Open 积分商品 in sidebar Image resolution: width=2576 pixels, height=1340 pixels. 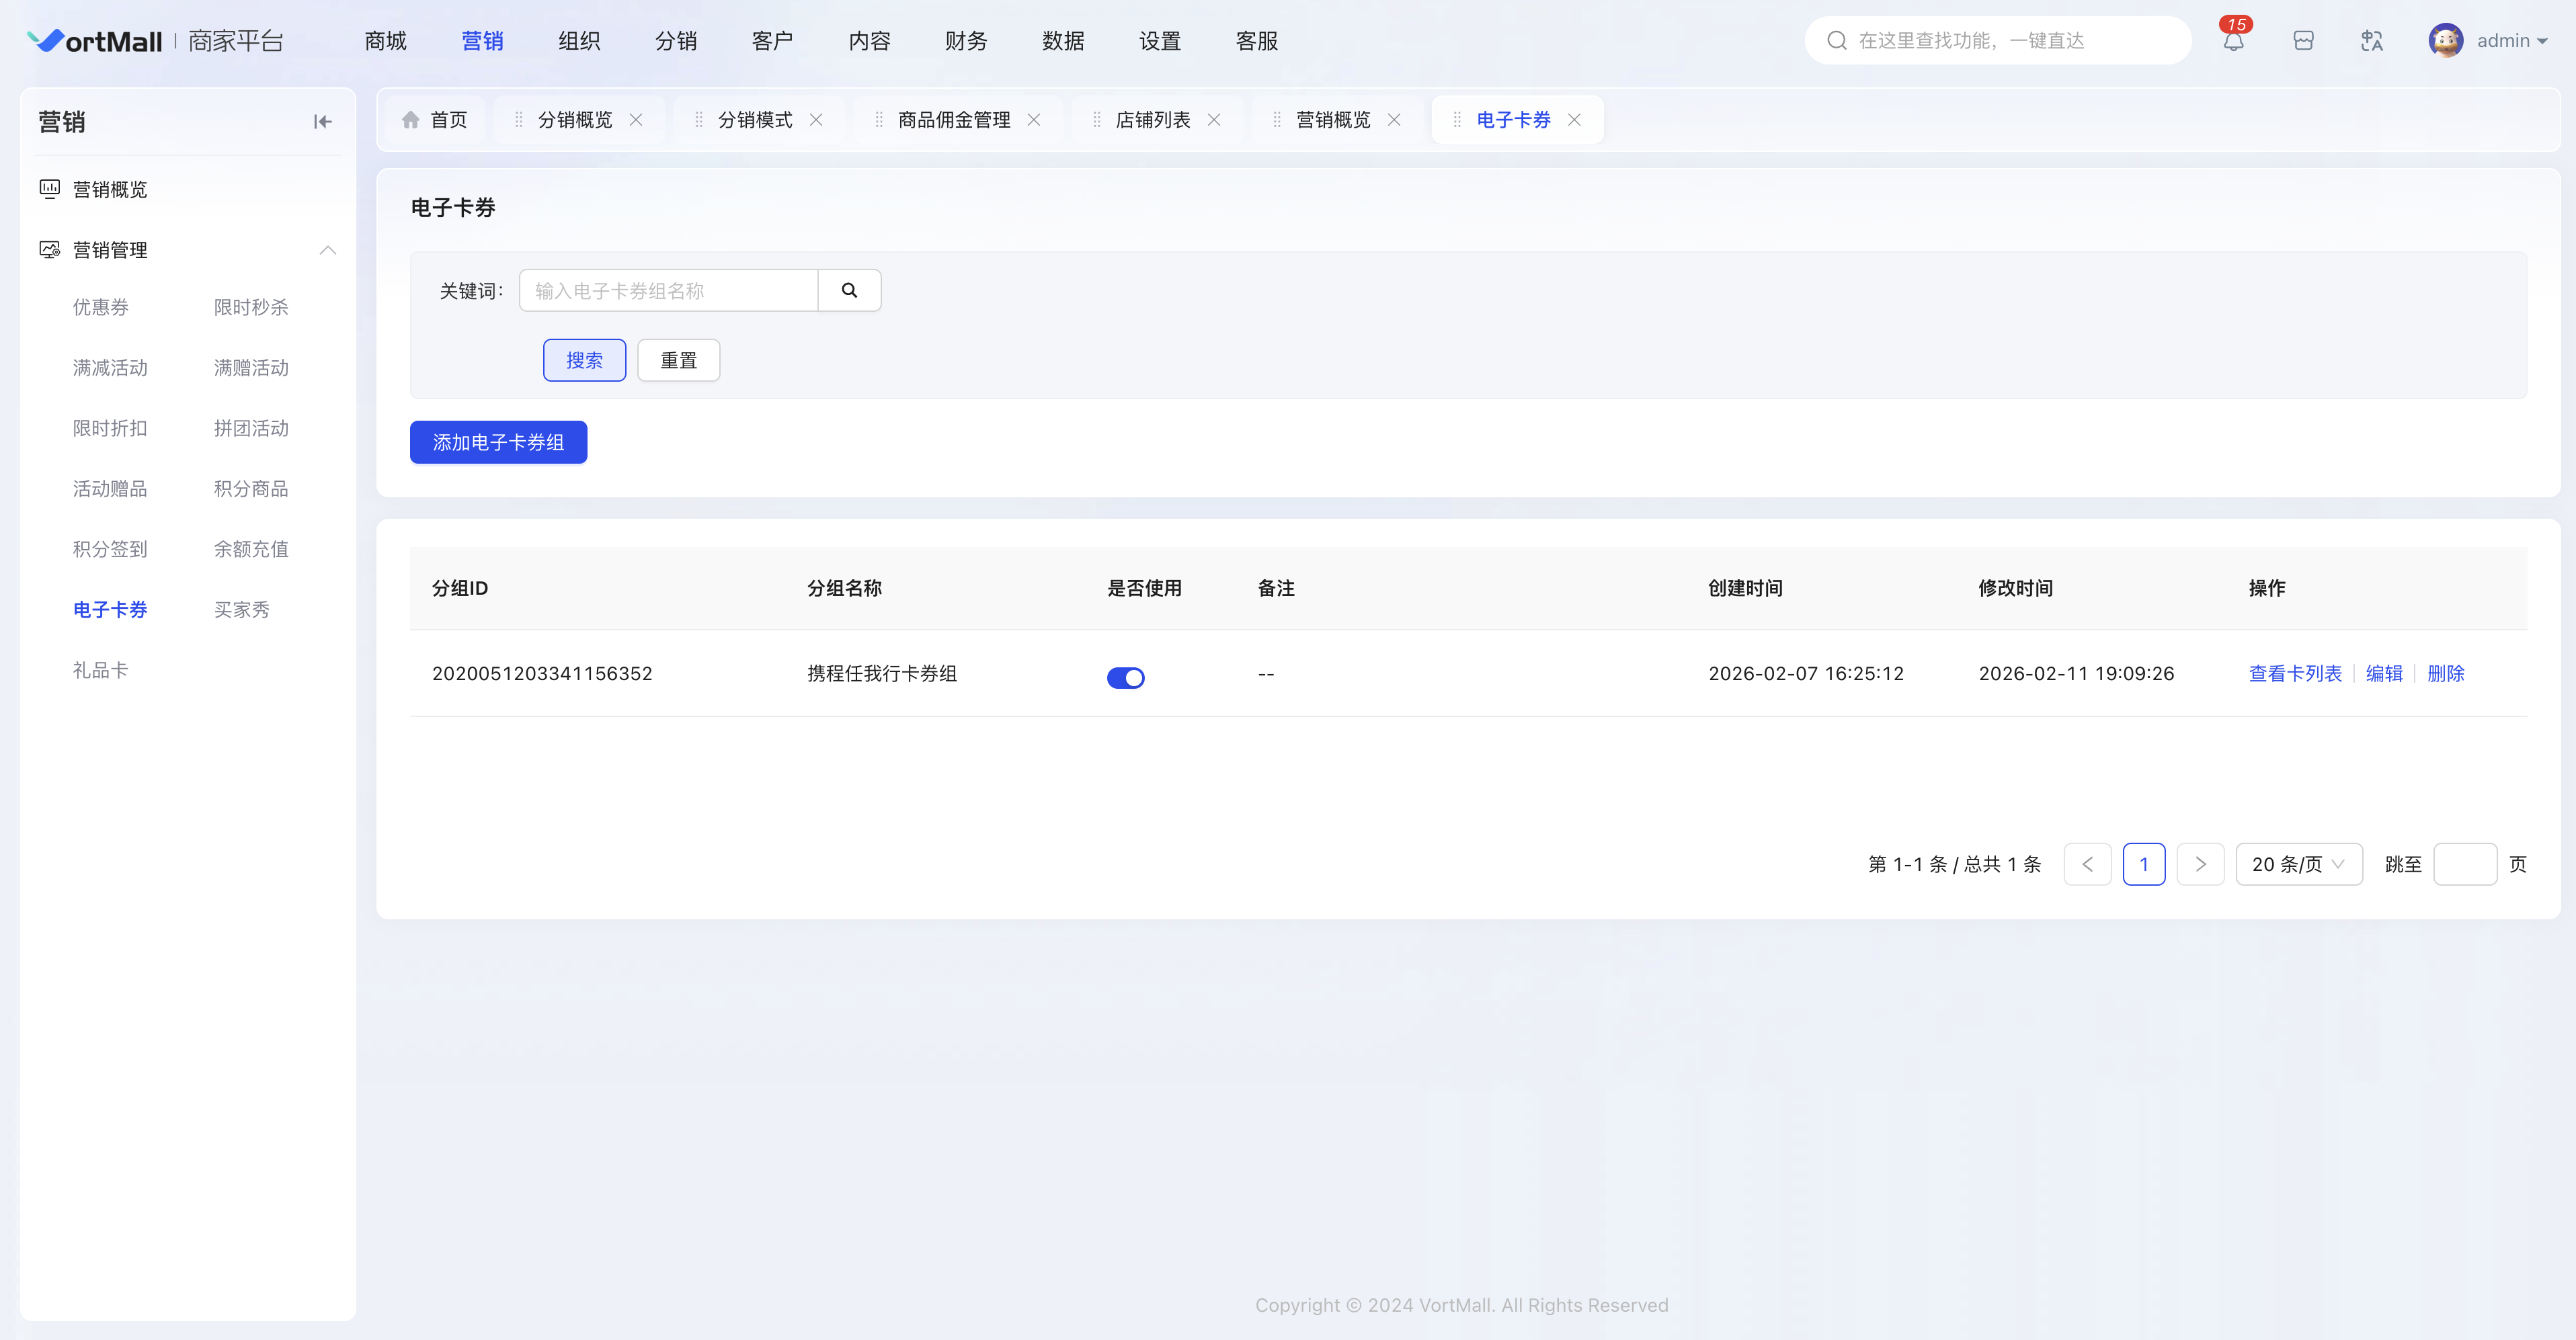251,489
